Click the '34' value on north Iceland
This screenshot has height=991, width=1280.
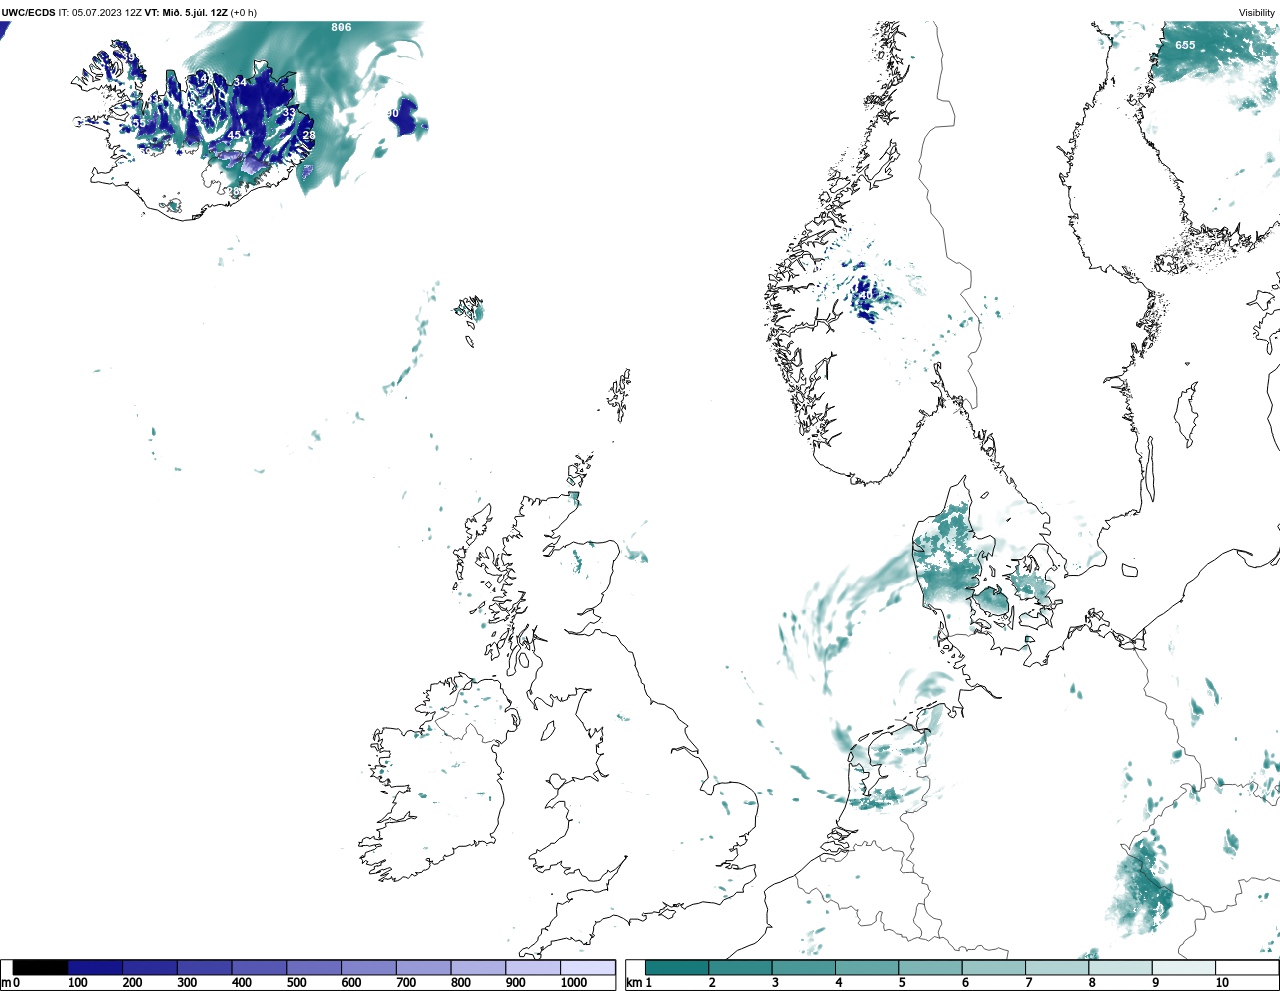pos(240,81)
